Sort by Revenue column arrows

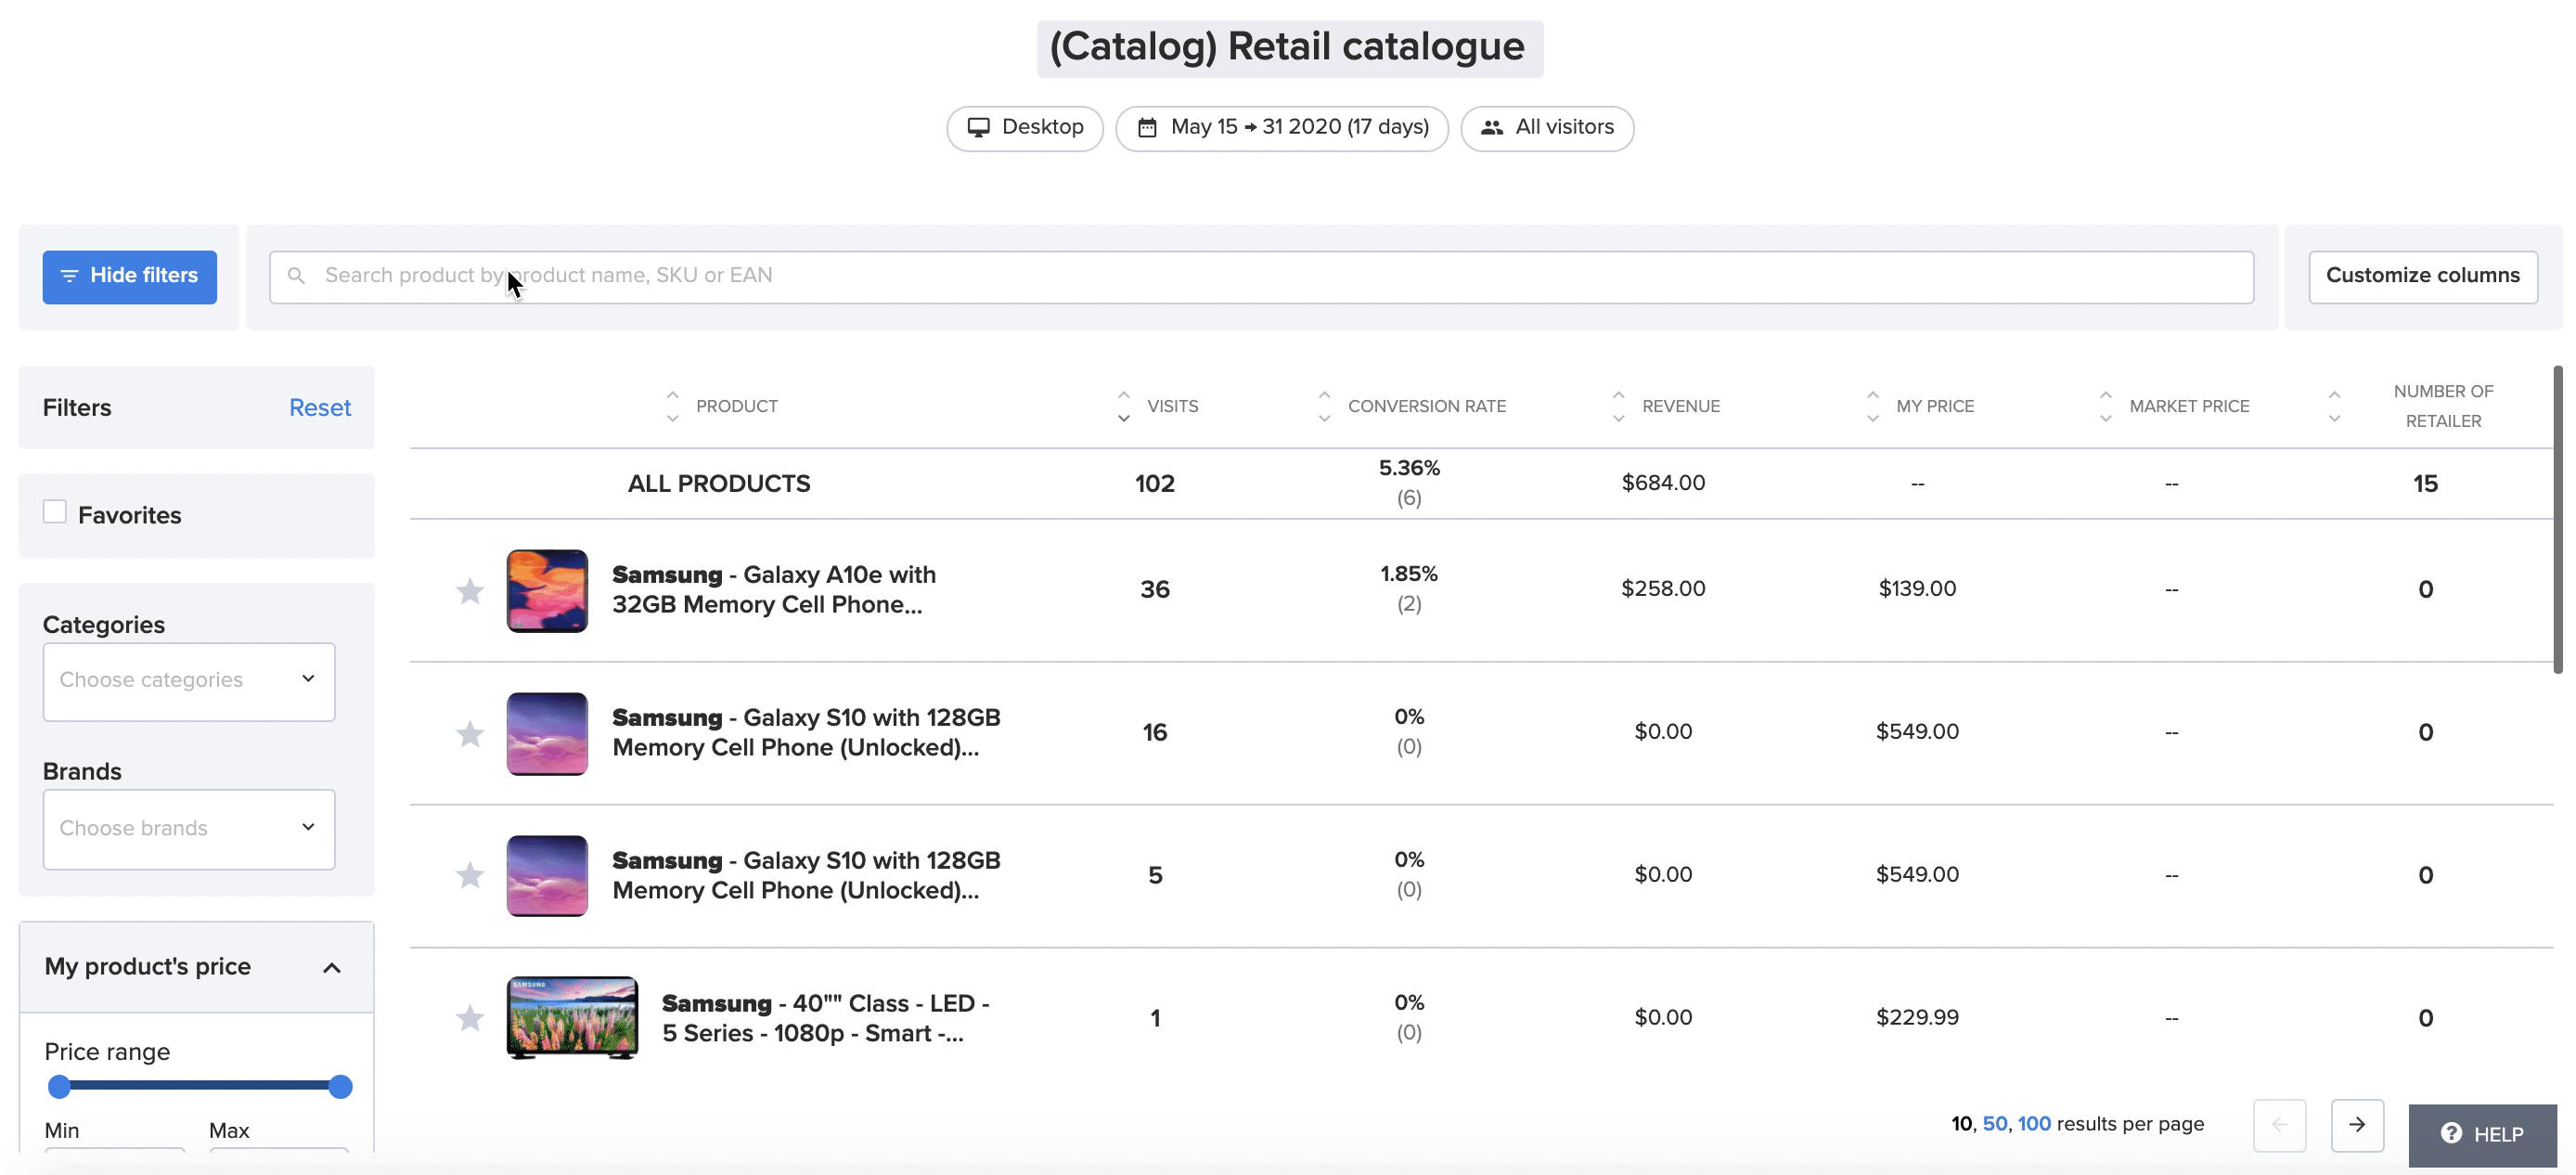(1618, 406)
